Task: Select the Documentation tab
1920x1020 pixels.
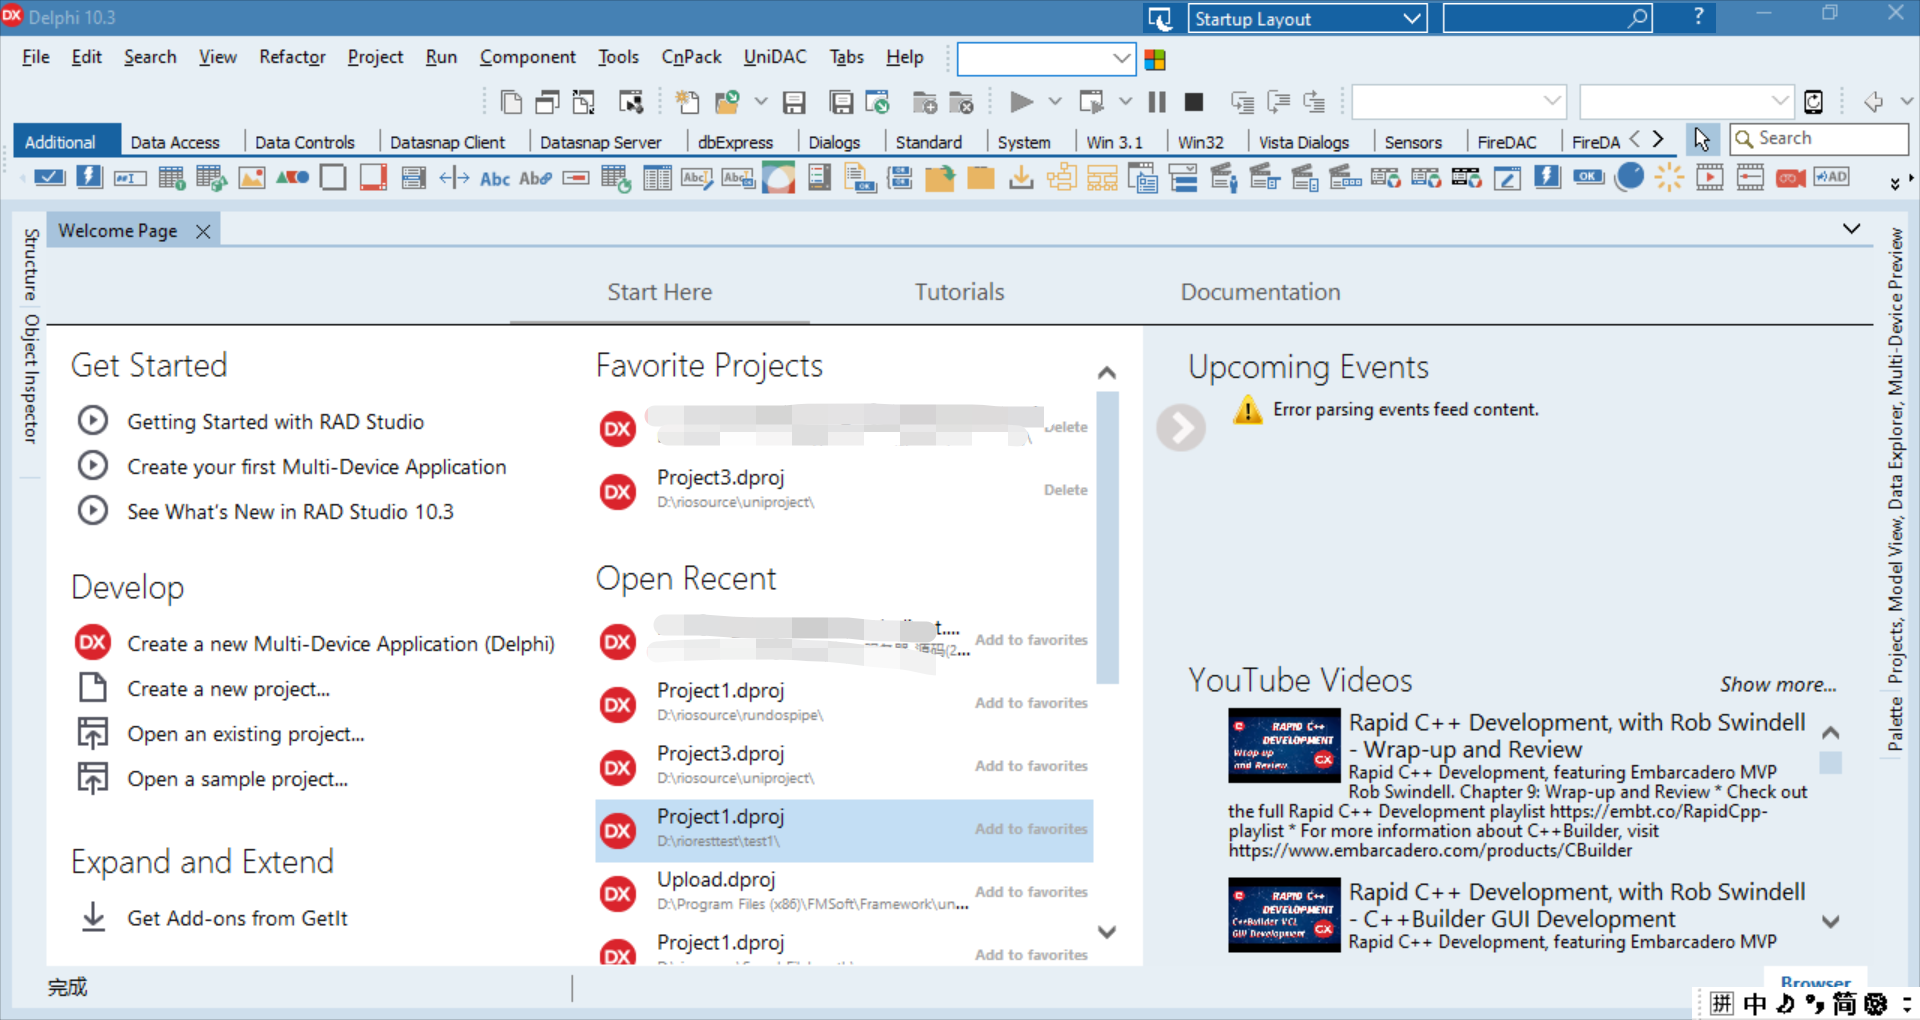Action: click(x=1260, y=292)
